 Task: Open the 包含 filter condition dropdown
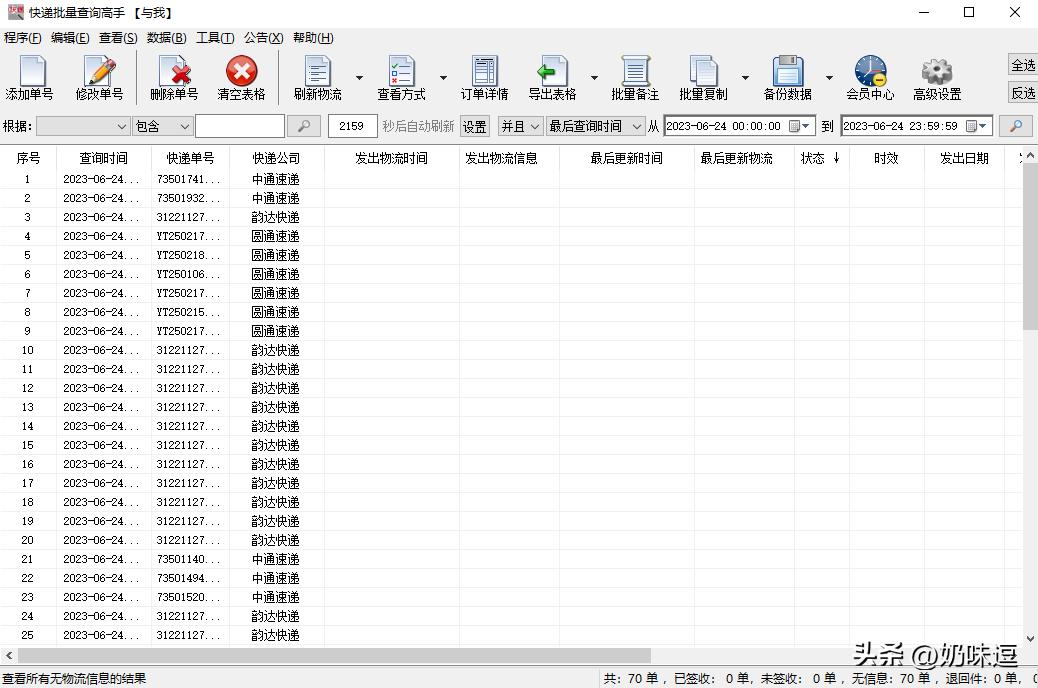tap(162, 126)
